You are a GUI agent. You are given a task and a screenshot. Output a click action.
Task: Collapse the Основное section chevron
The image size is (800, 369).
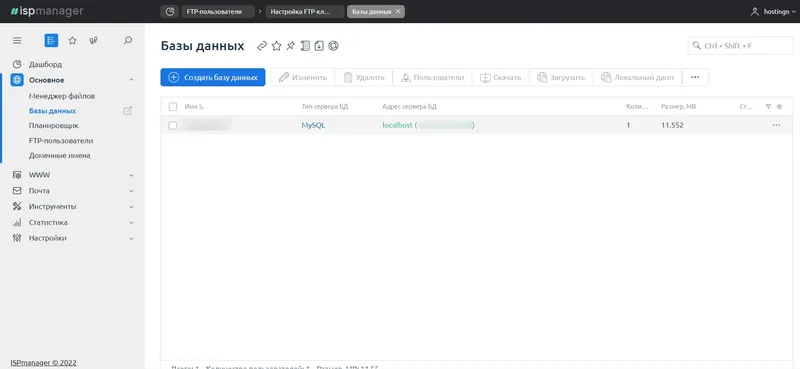point(132,80)
